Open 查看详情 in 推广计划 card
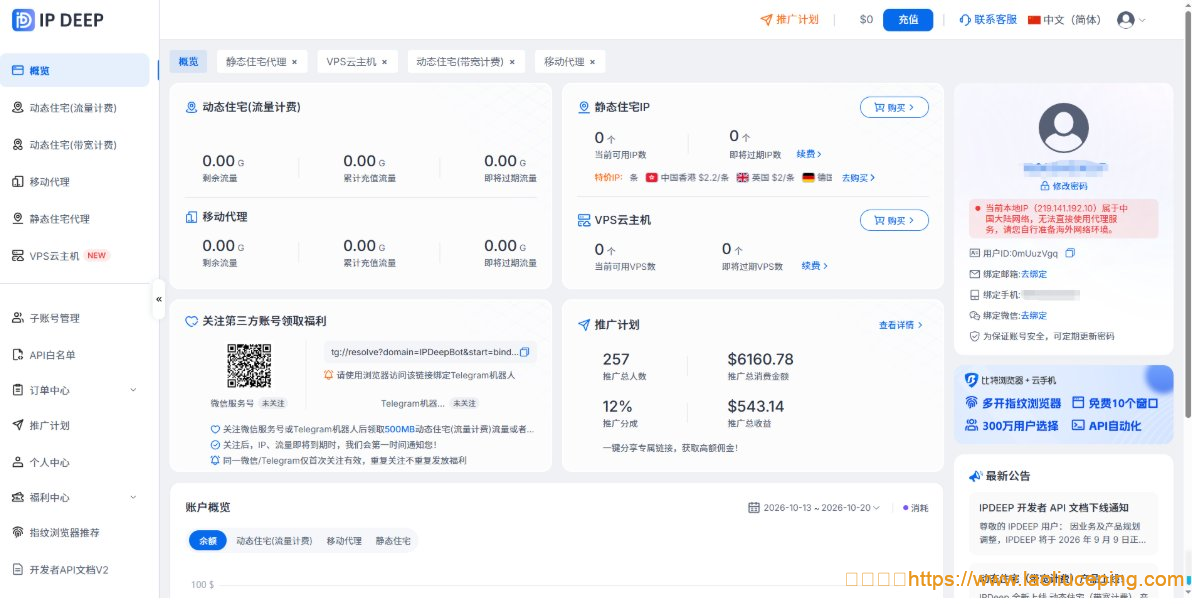Screen dimensions: 1192x604 (x=901, y=325)
